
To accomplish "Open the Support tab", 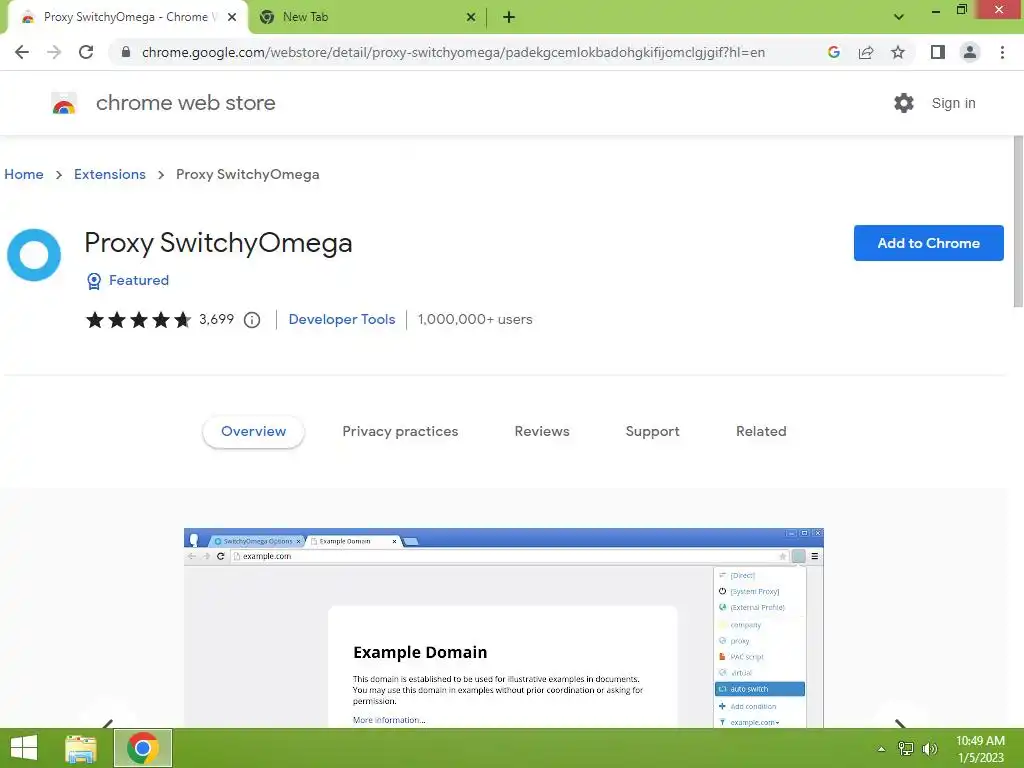I will 652,432.
